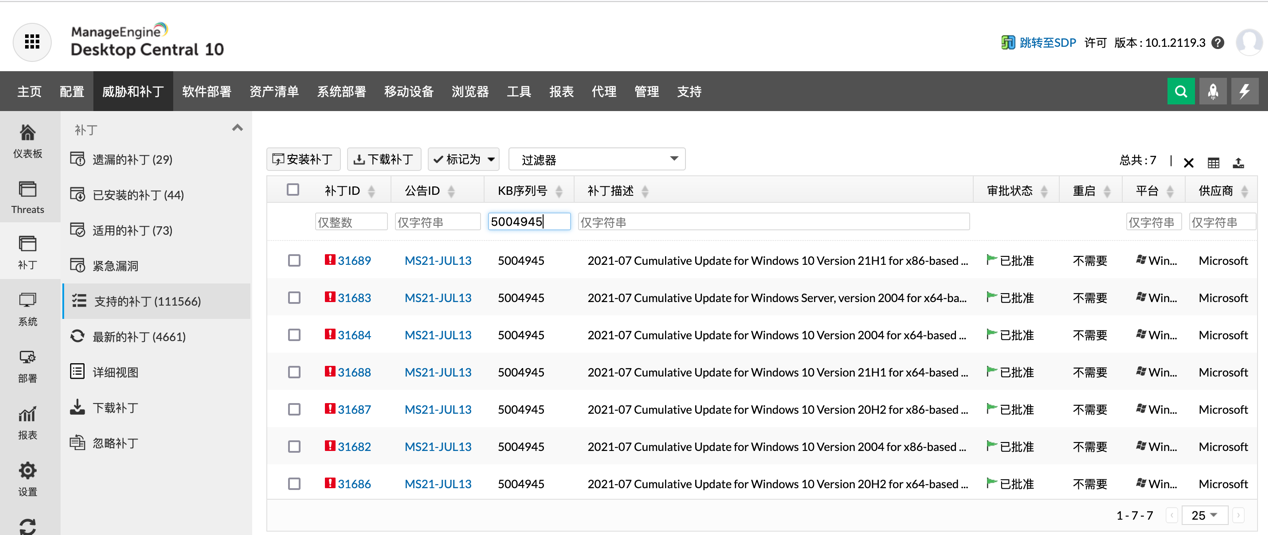1268x535 pixels.
Task: Open the Threats sidebar icon
Action: pyautogui.click(x=28, y=197)
